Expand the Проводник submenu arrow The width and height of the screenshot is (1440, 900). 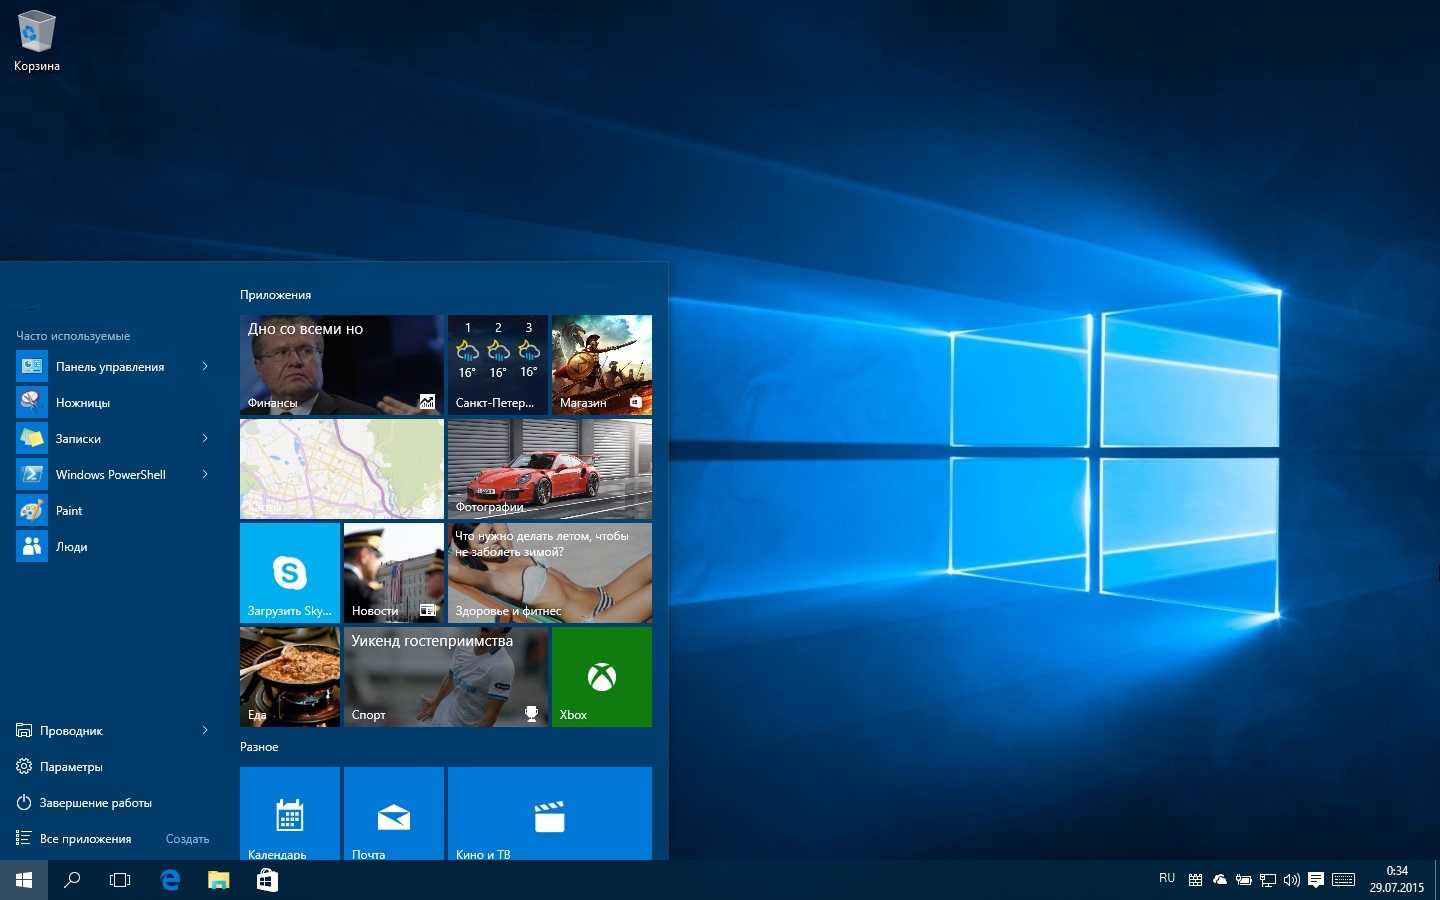click(205, 731)
